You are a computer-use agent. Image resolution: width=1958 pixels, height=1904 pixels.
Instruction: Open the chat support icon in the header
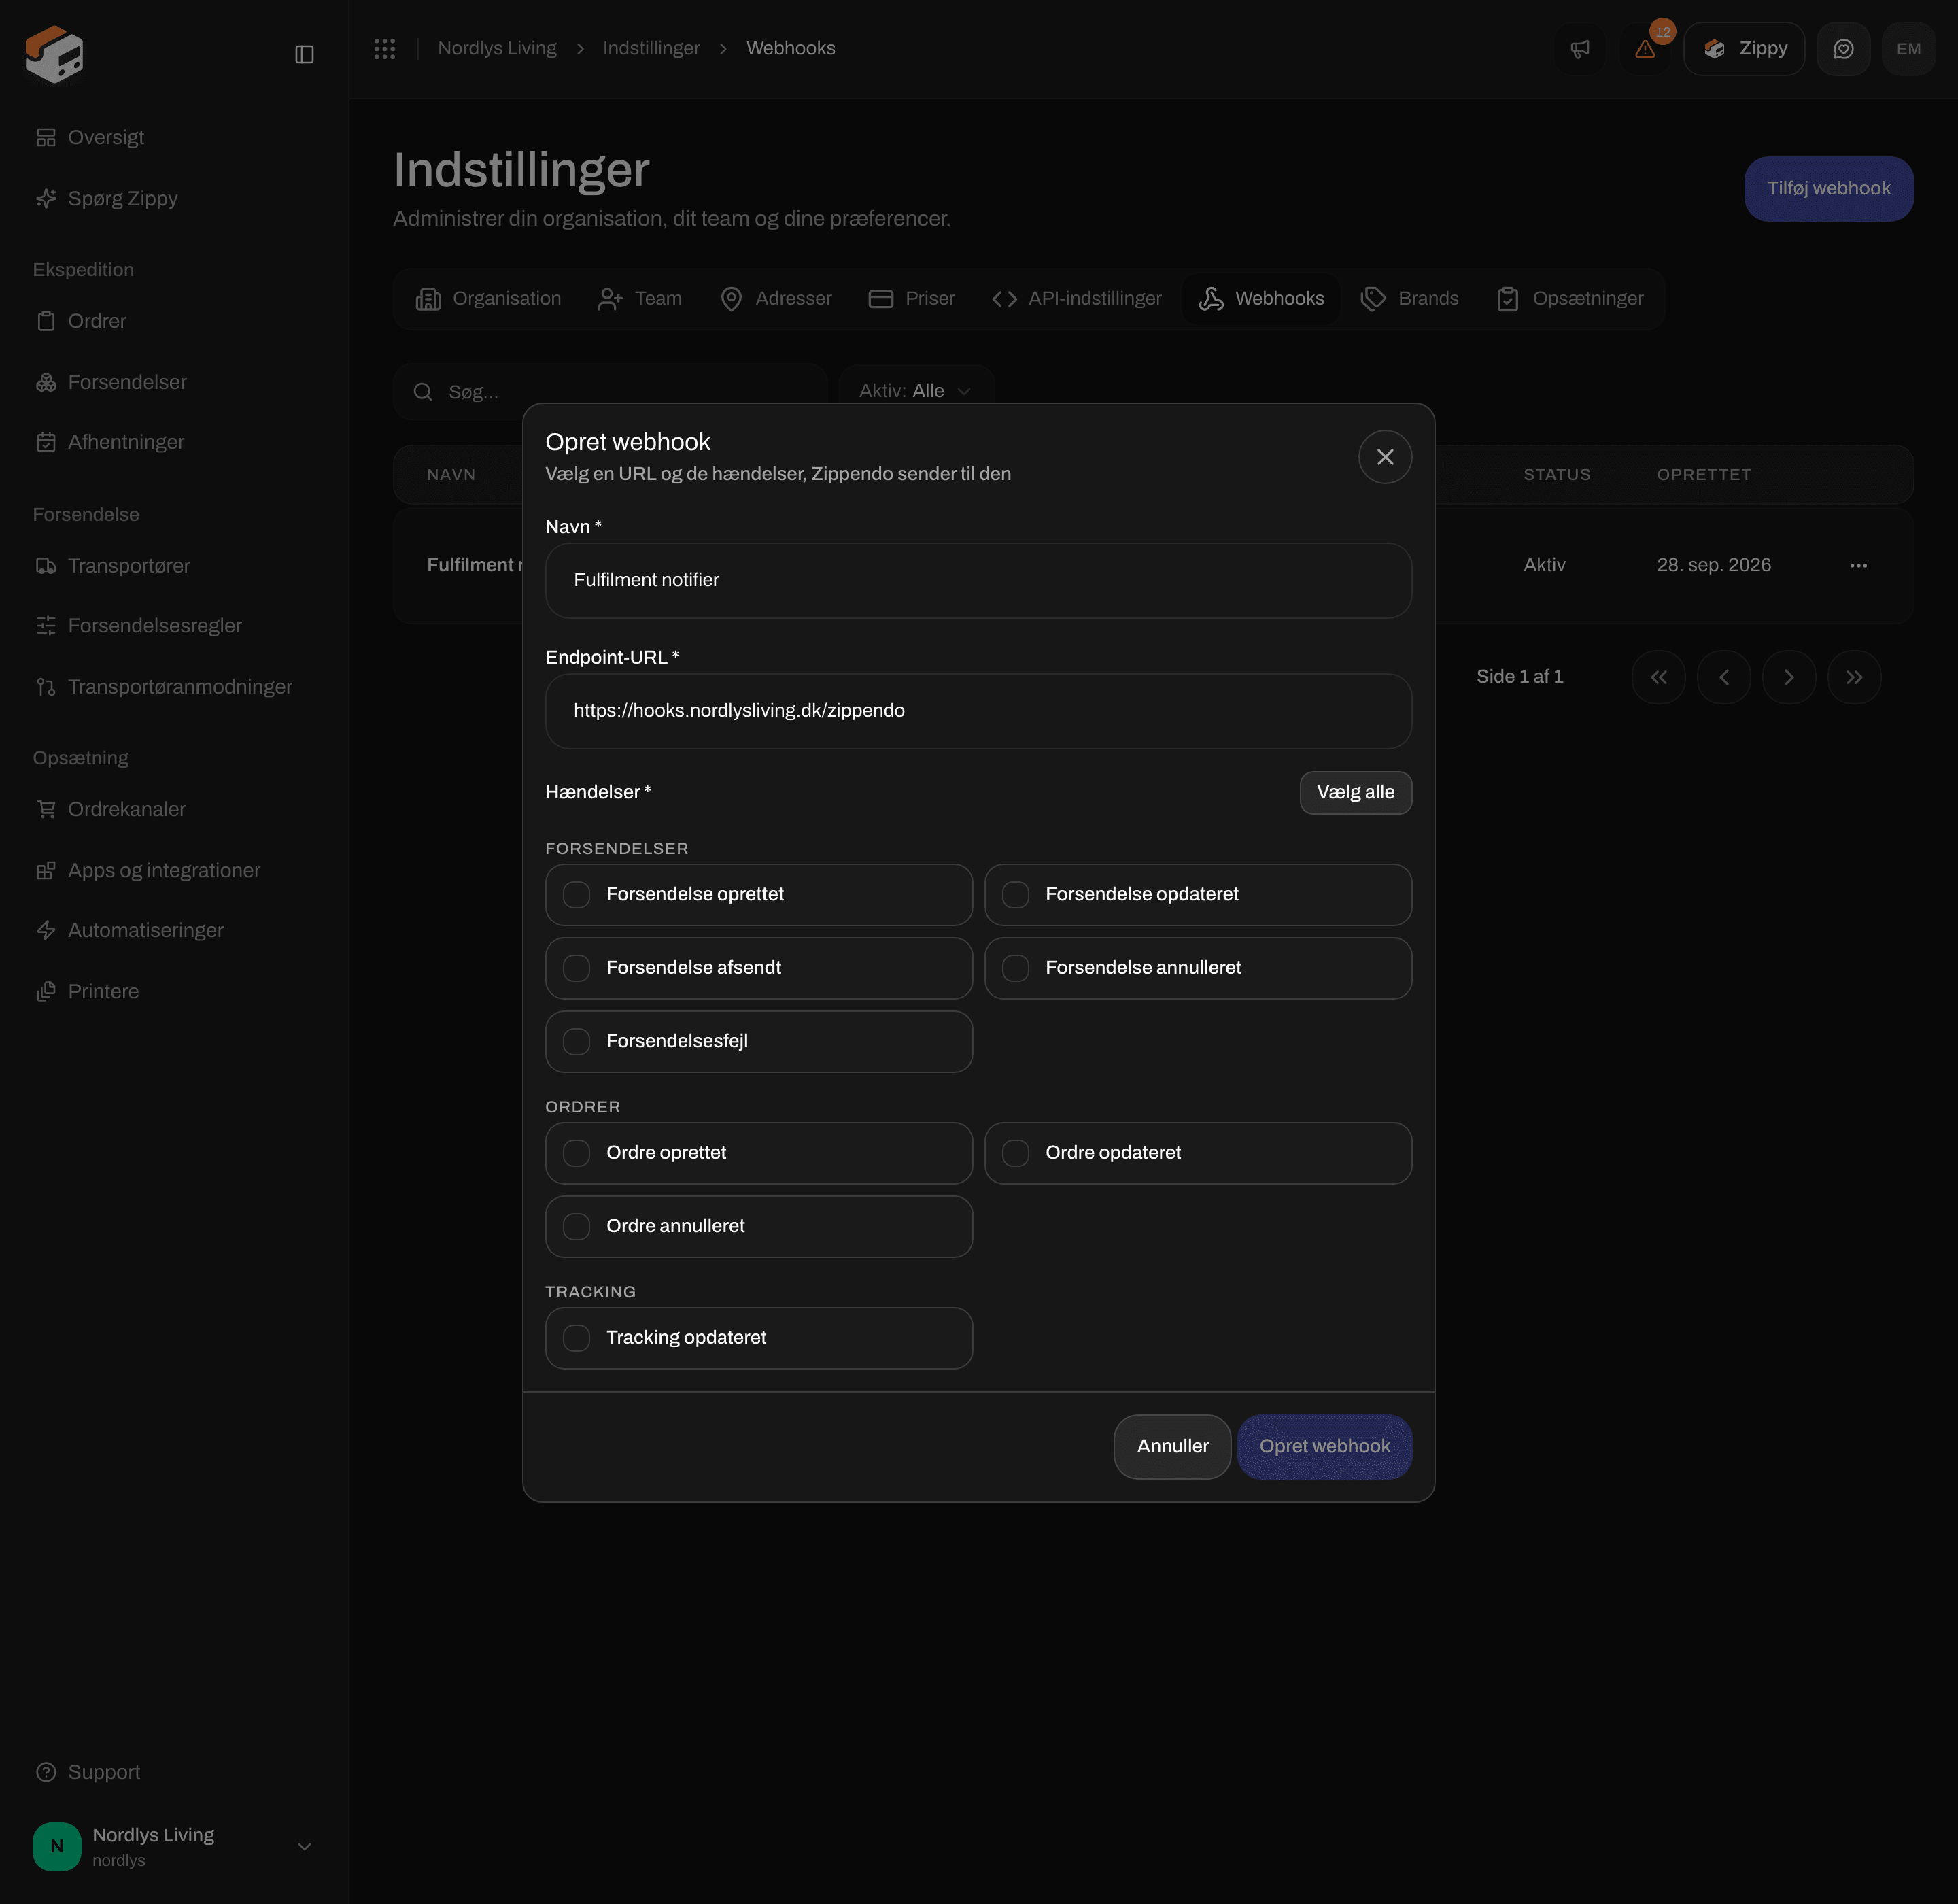[1843, 49]
